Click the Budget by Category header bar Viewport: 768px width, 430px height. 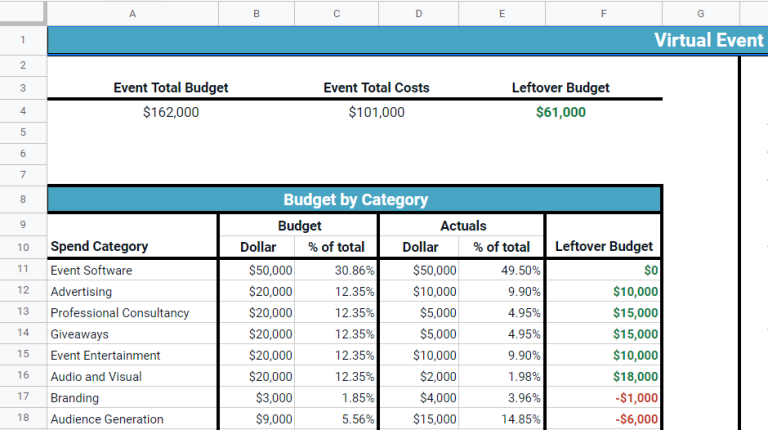(x=355, y=199)
